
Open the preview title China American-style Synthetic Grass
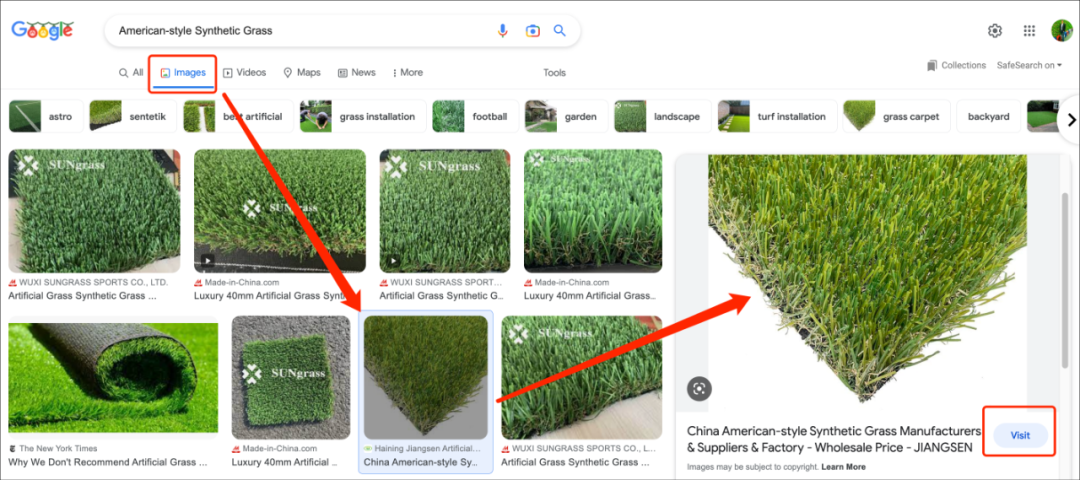click(x=833, y=439)
